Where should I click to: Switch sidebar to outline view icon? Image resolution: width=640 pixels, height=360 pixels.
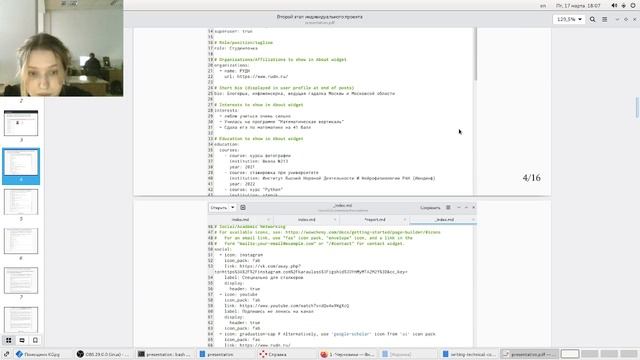(x=22, y=340)
